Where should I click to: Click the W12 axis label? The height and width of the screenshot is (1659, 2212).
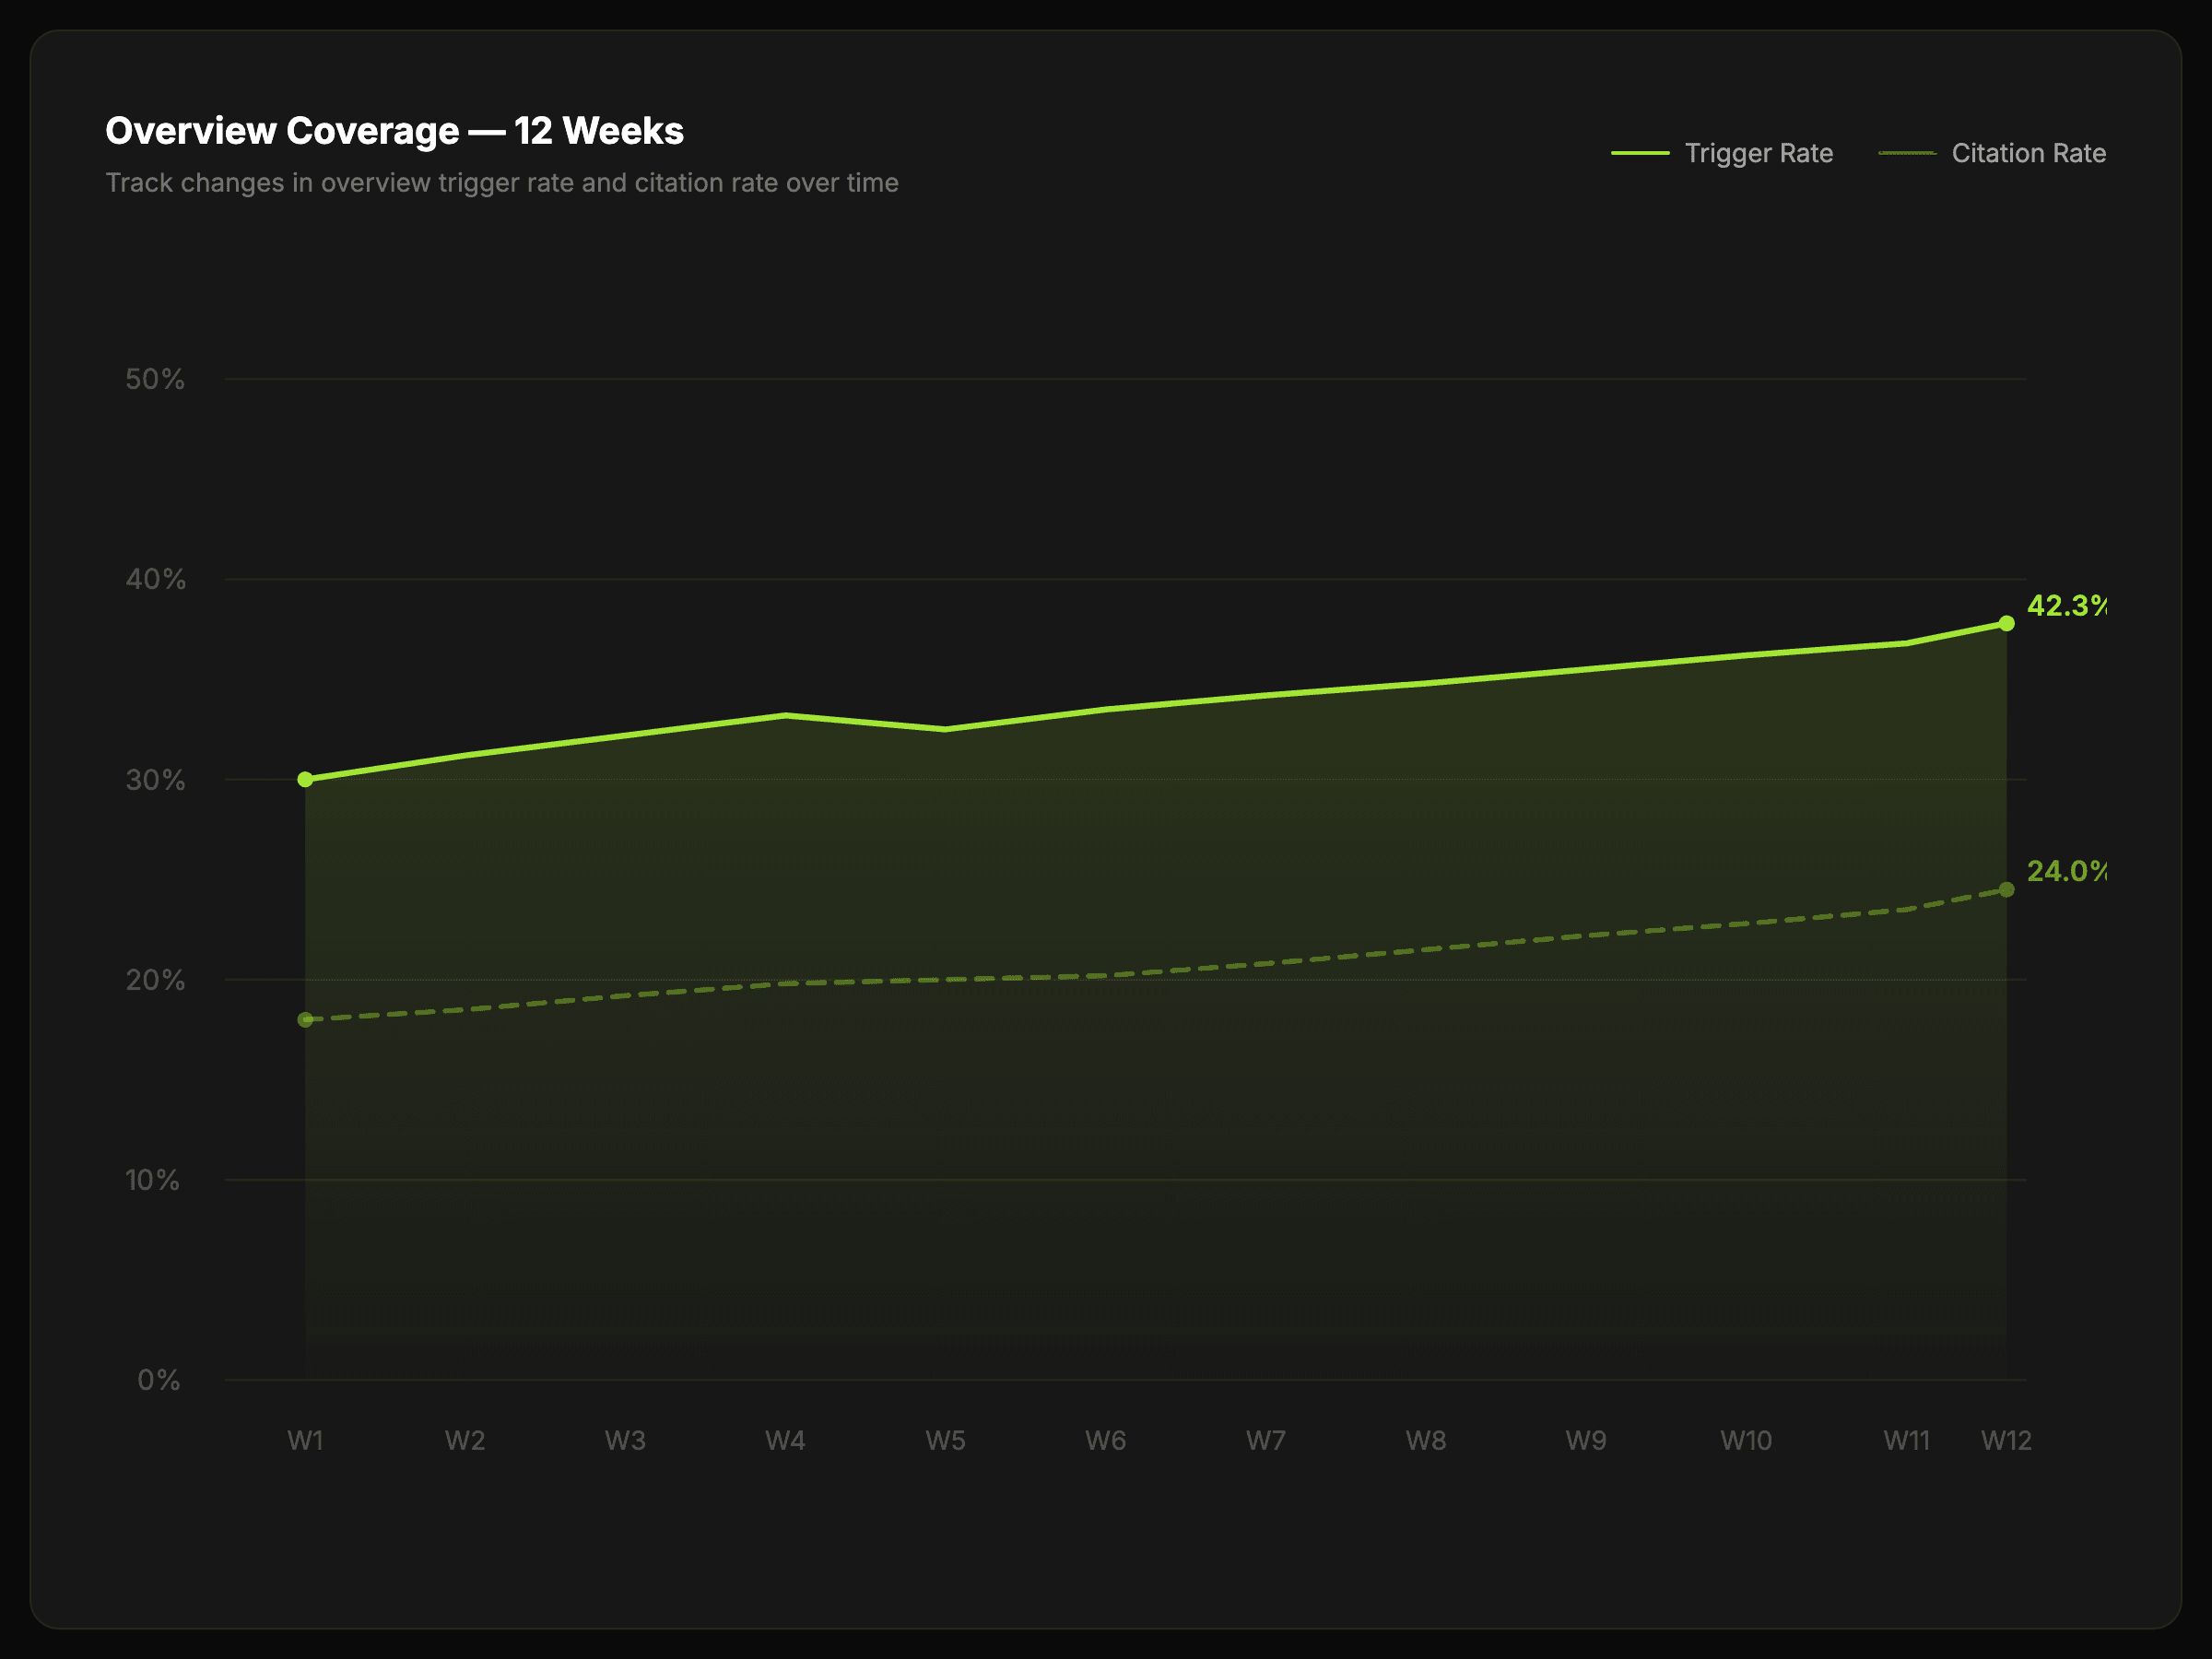click(2006, 1440)
